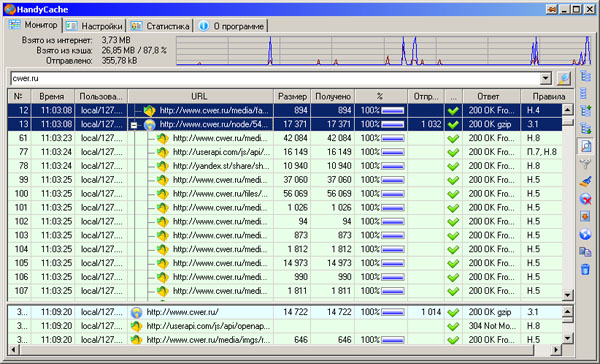Click green checkmark in row 12
This screenshot has height=364, width=600.
coord(453,111)
